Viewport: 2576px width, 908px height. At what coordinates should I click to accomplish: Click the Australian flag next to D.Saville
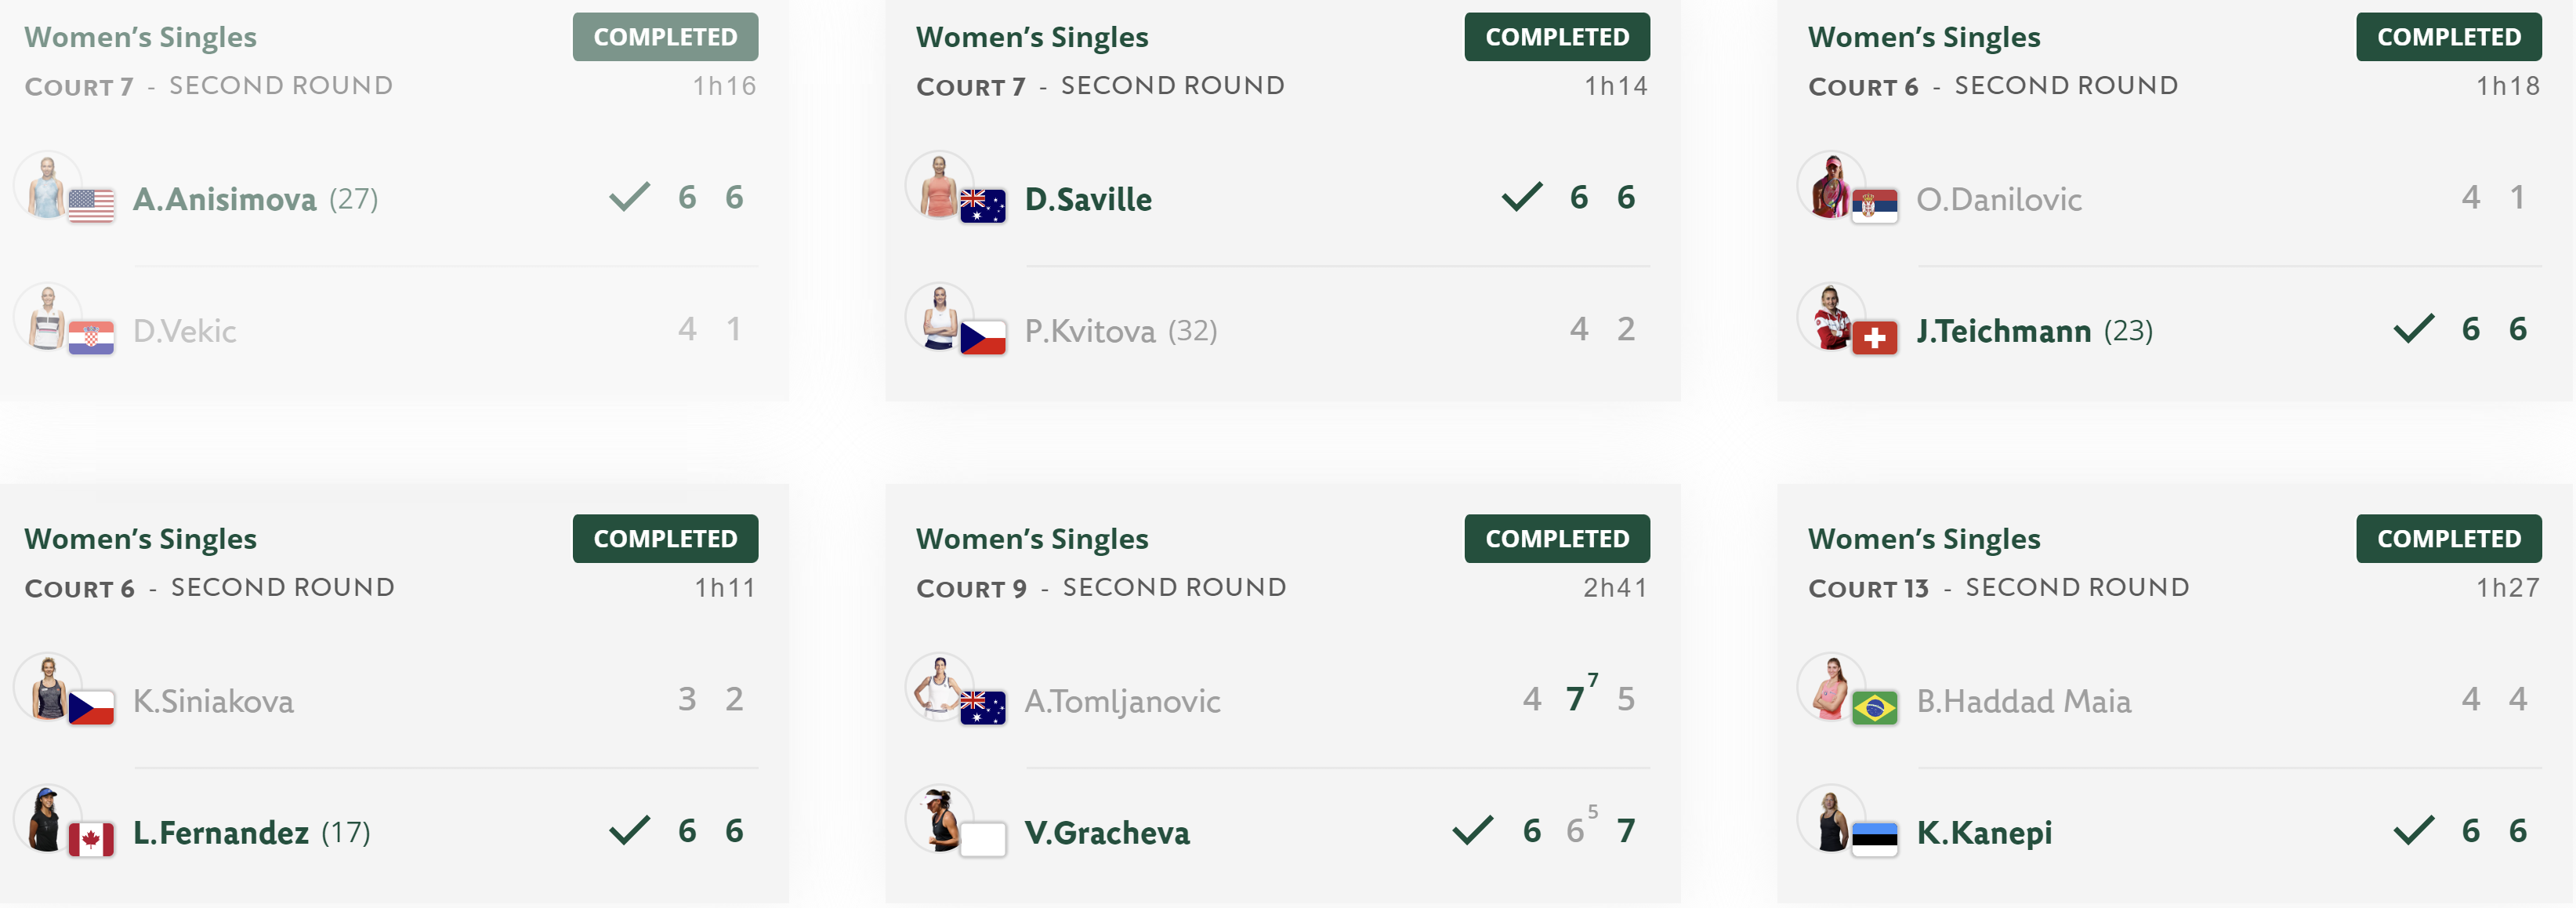982,206
